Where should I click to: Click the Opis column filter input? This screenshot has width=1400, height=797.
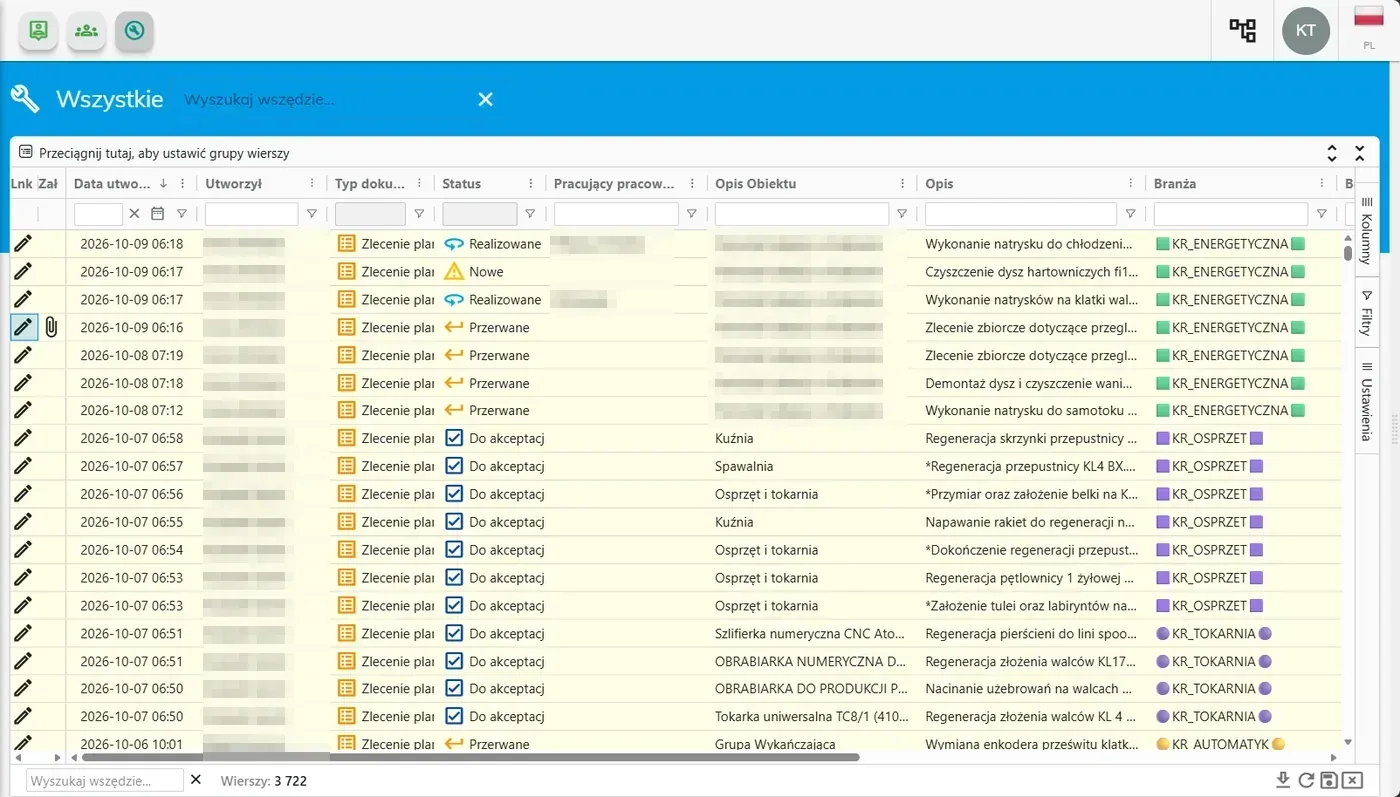point(1021,214)
